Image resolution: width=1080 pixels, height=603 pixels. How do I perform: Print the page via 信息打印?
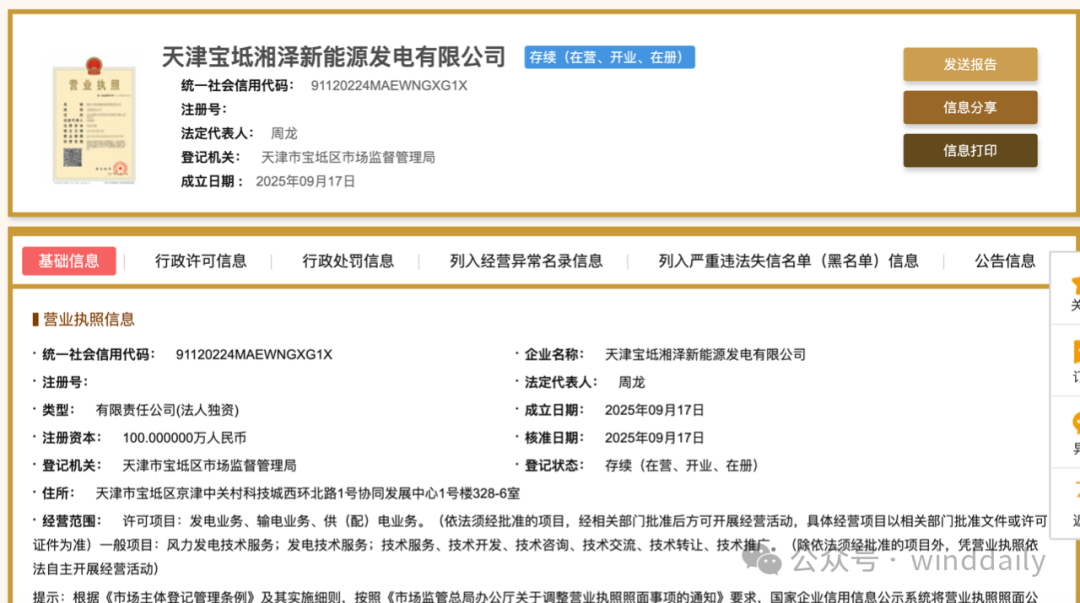click(970, 151)
